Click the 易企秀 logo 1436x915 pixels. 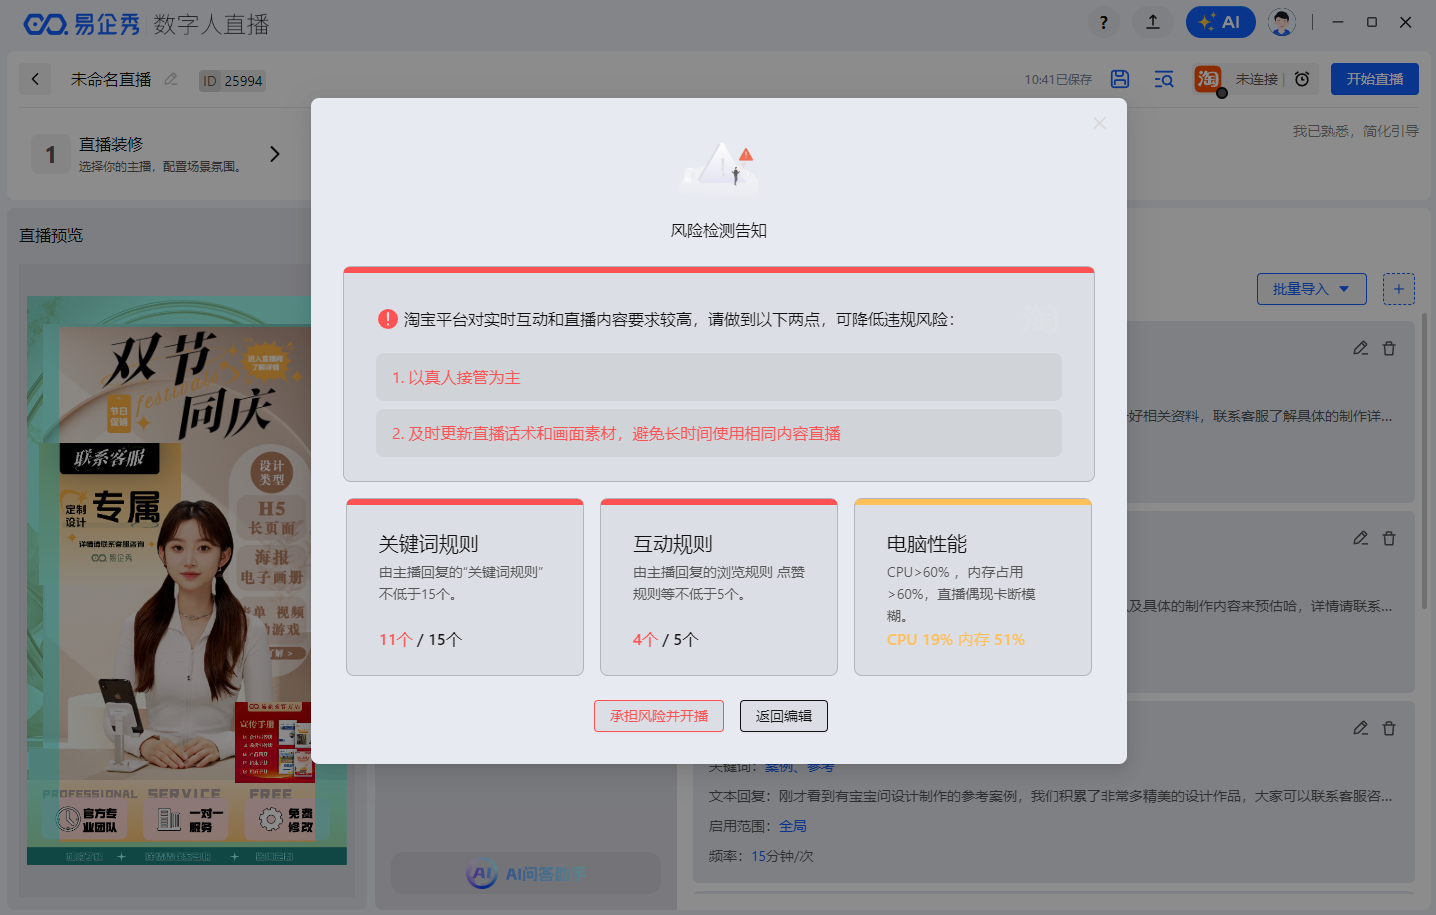pos(82,23)
